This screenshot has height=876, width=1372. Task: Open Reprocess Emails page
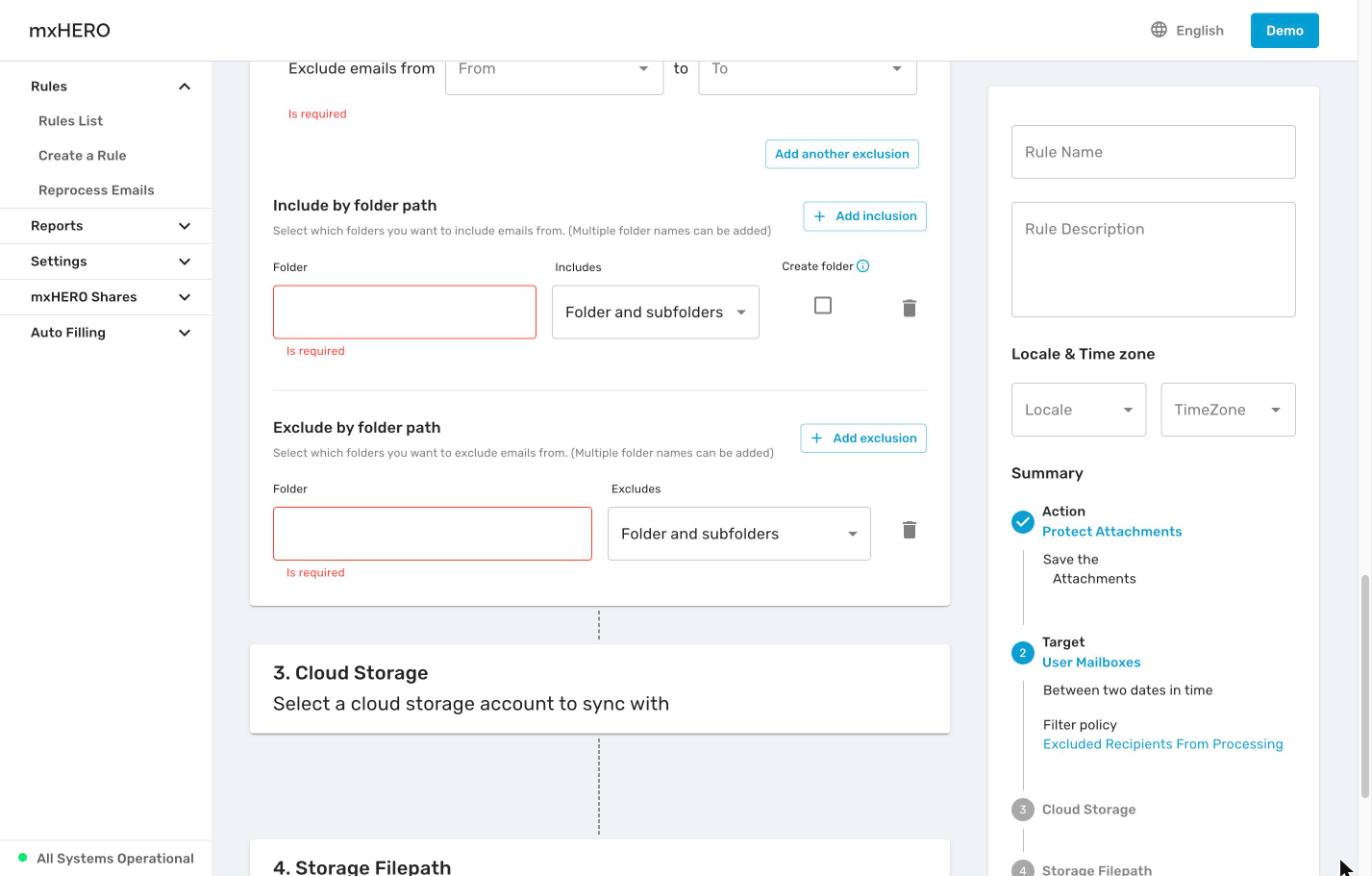96,190
